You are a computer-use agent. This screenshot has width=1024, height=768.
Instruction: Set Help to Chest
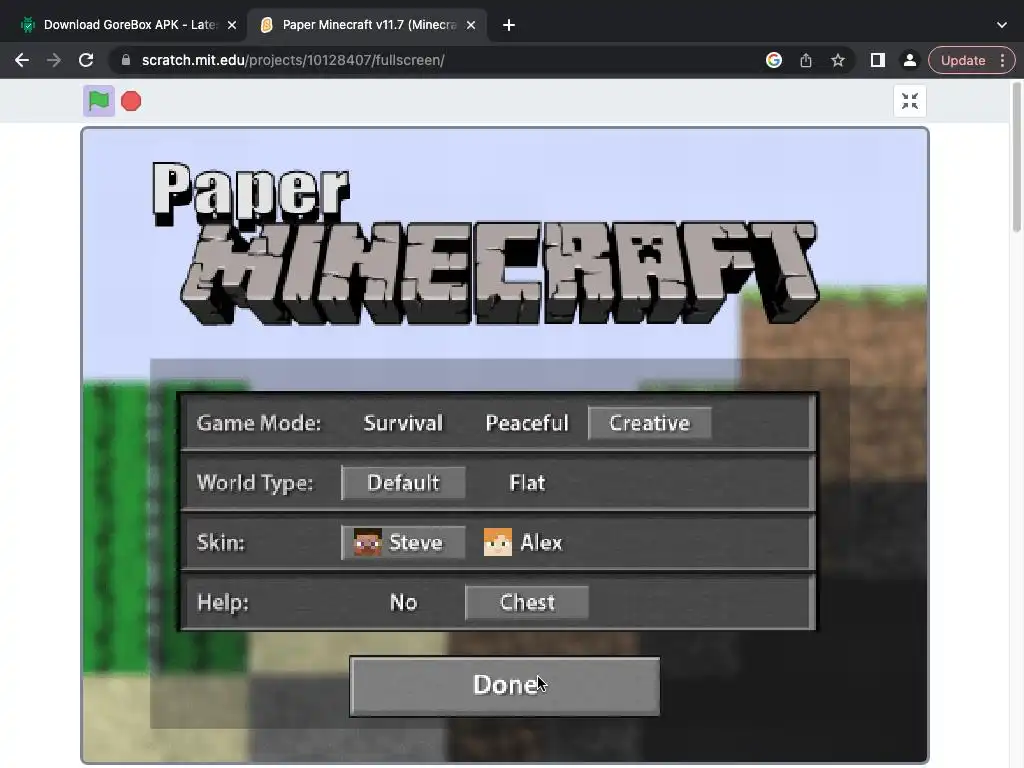coord(527,602)
